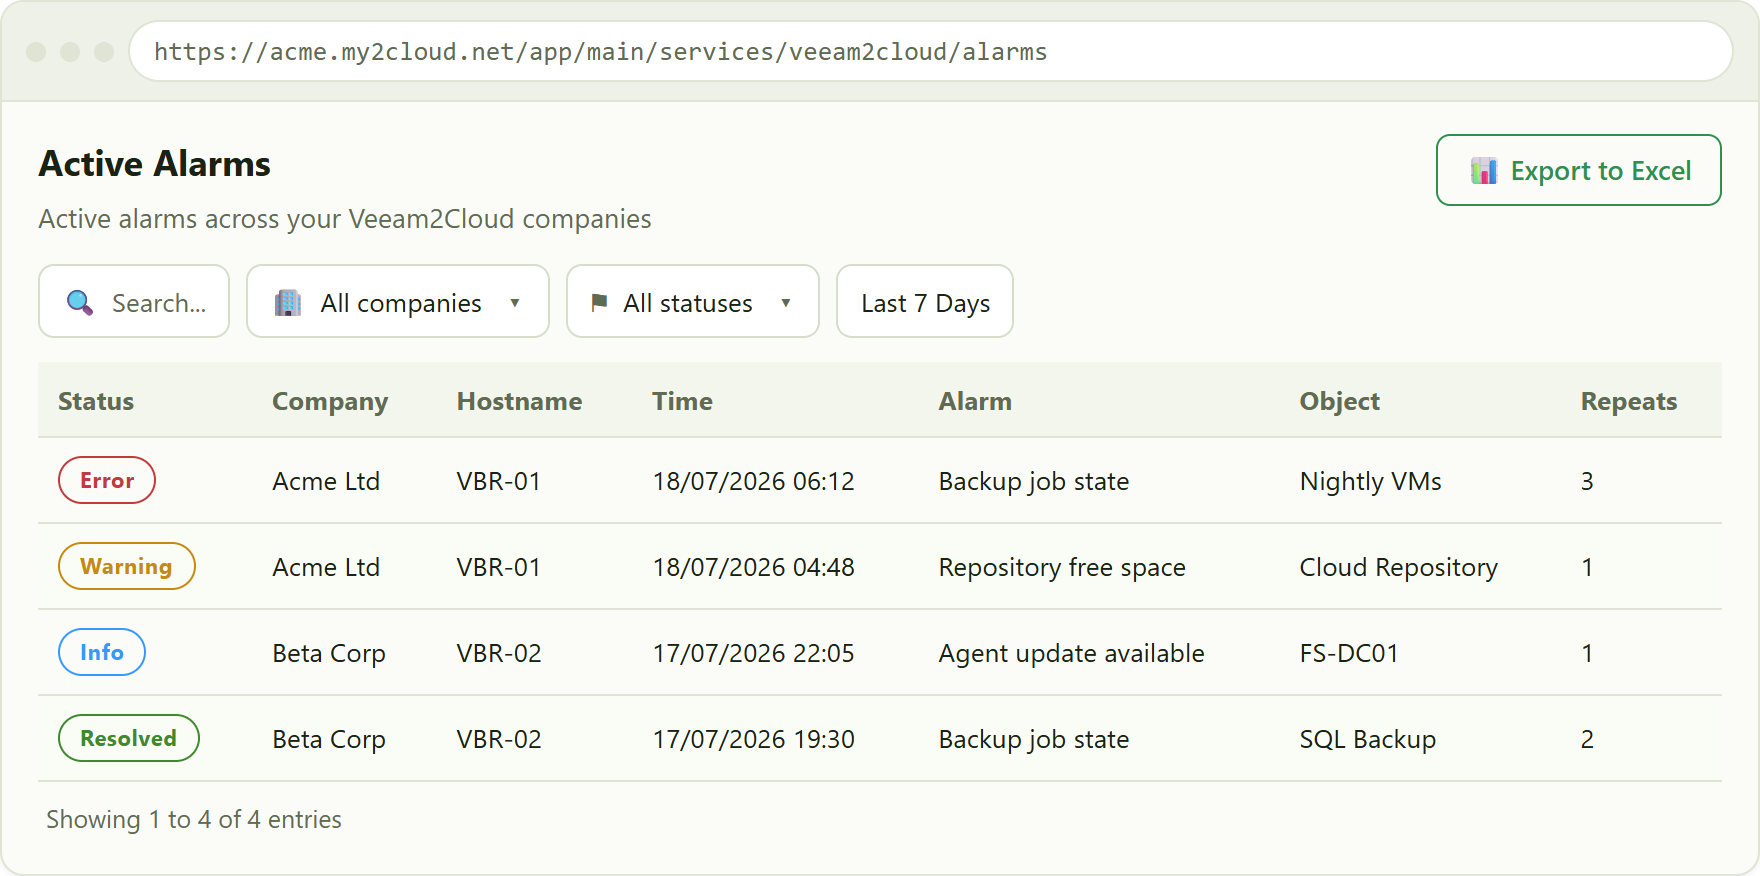Click the Export to Excel button
This screenshot has width=1760, height=876.
point(1578,170)
